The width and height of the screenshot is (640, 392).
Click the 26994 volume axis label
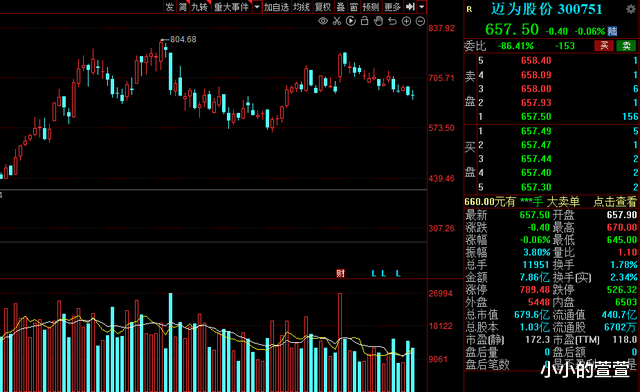(x=440, y=294)
